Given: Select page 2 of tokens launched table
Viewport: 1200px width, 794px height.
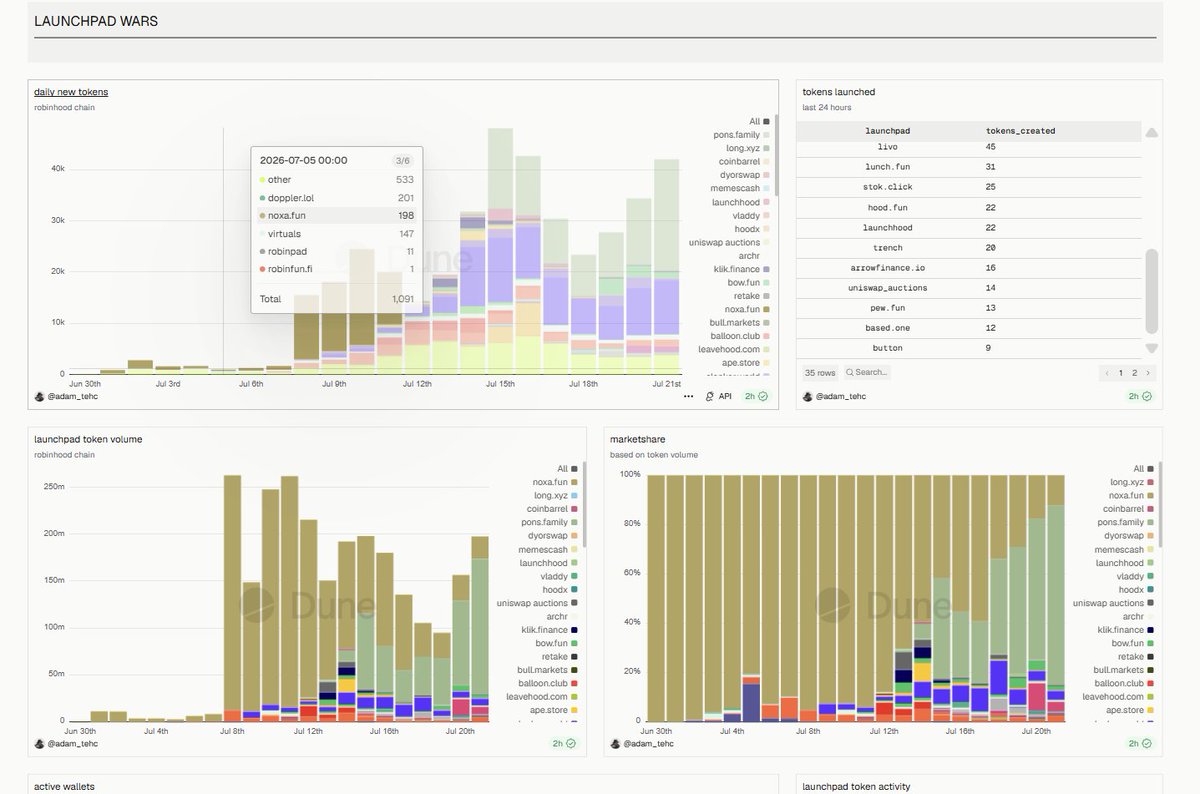Looking at the screenshot, I should (x=1134, y=373).
